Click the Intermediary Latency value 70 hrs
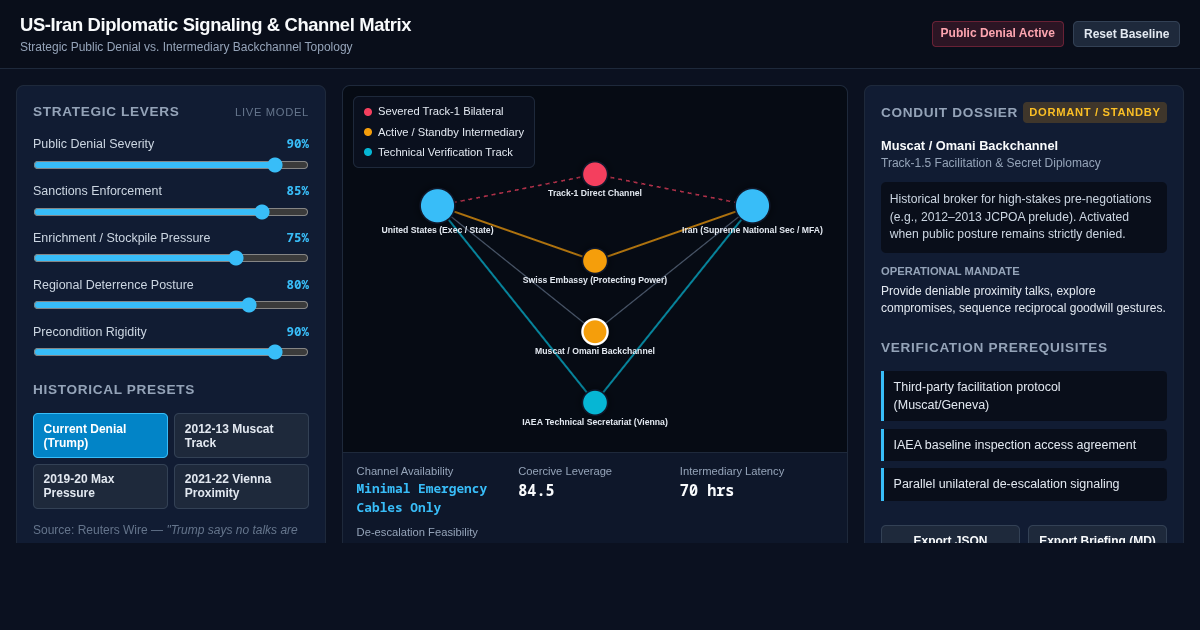Screen dimensions: 1200x630 [x=707, y=491]
